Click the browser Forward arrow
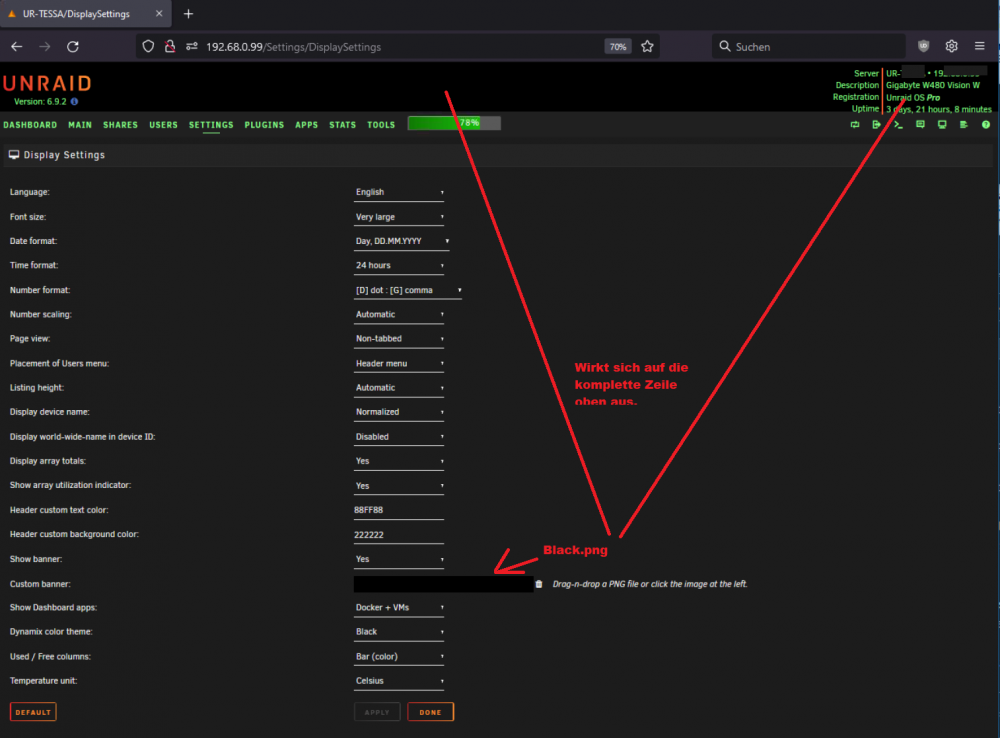The image size is (1000, 738). pos(45,47)
